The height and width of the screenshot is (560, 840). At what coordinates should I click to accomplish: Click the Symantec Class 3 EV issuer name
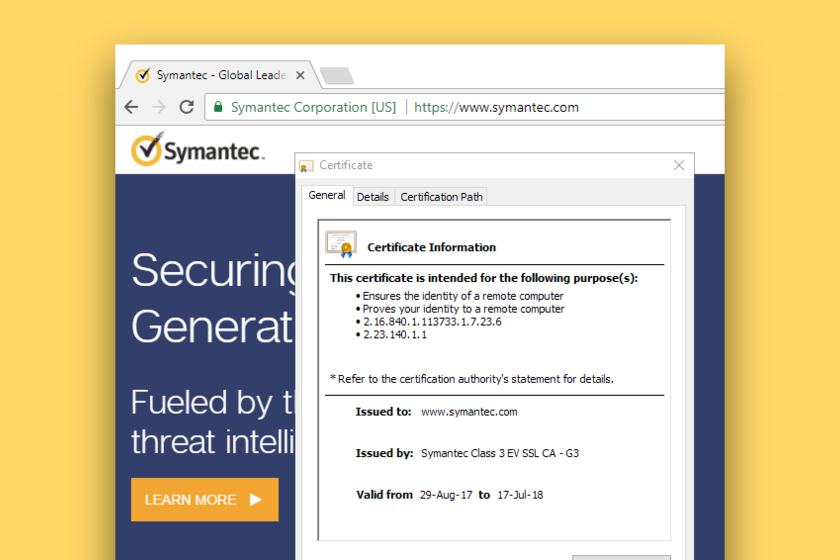[x=500, y=453]
